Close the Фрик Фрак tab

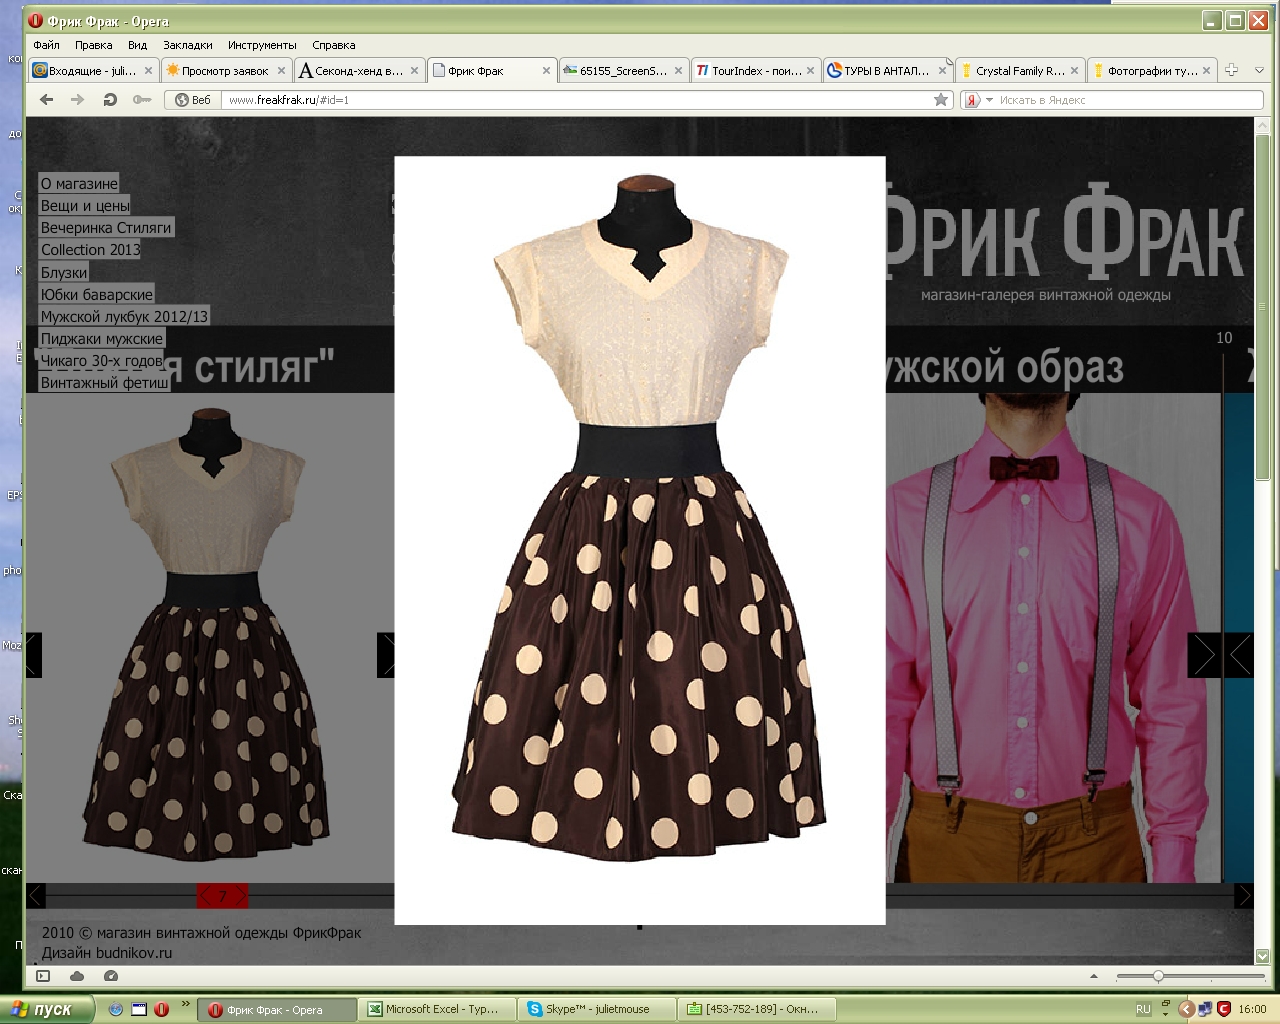tap(546, 71)
